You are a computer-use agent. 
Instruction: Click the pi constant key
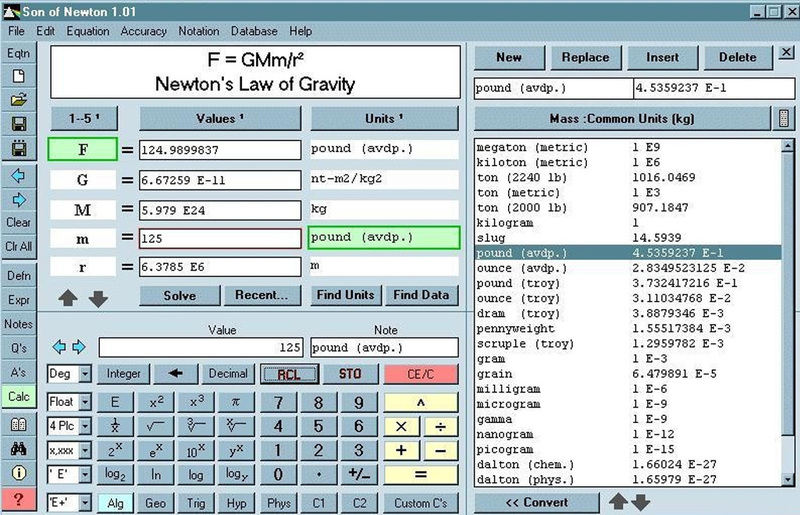(236, 402)
